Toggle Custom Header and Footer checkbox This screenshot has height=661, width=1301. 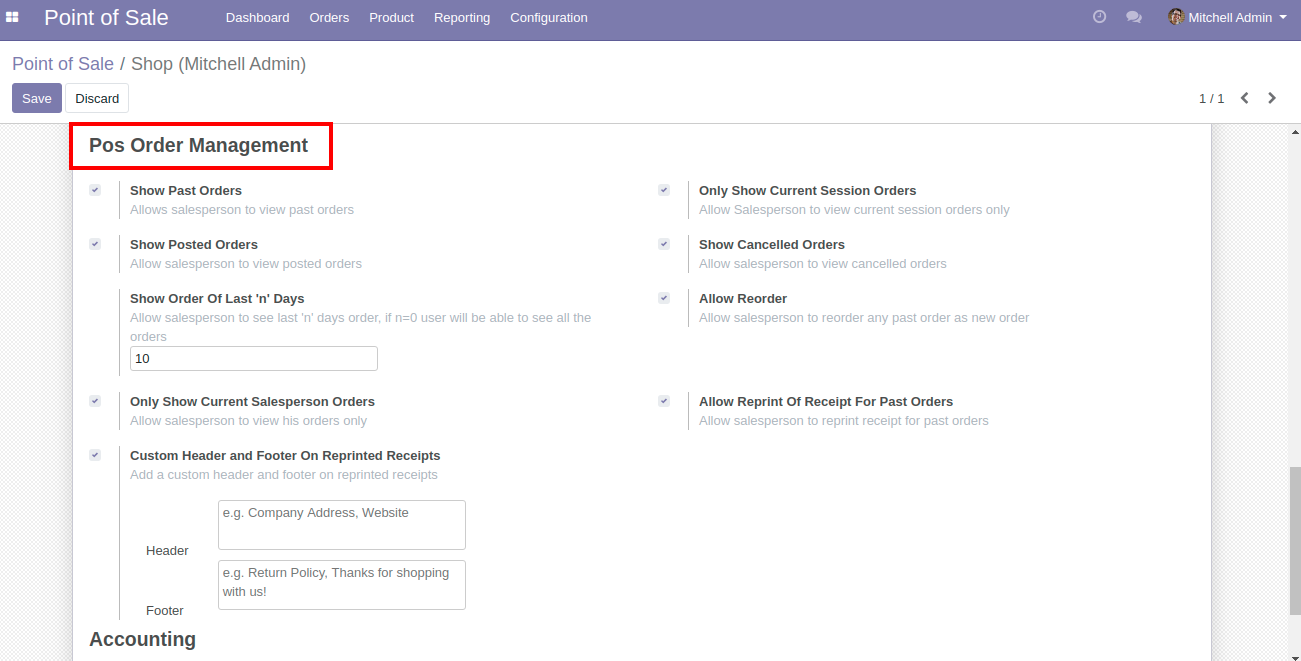tap(95, 455)
